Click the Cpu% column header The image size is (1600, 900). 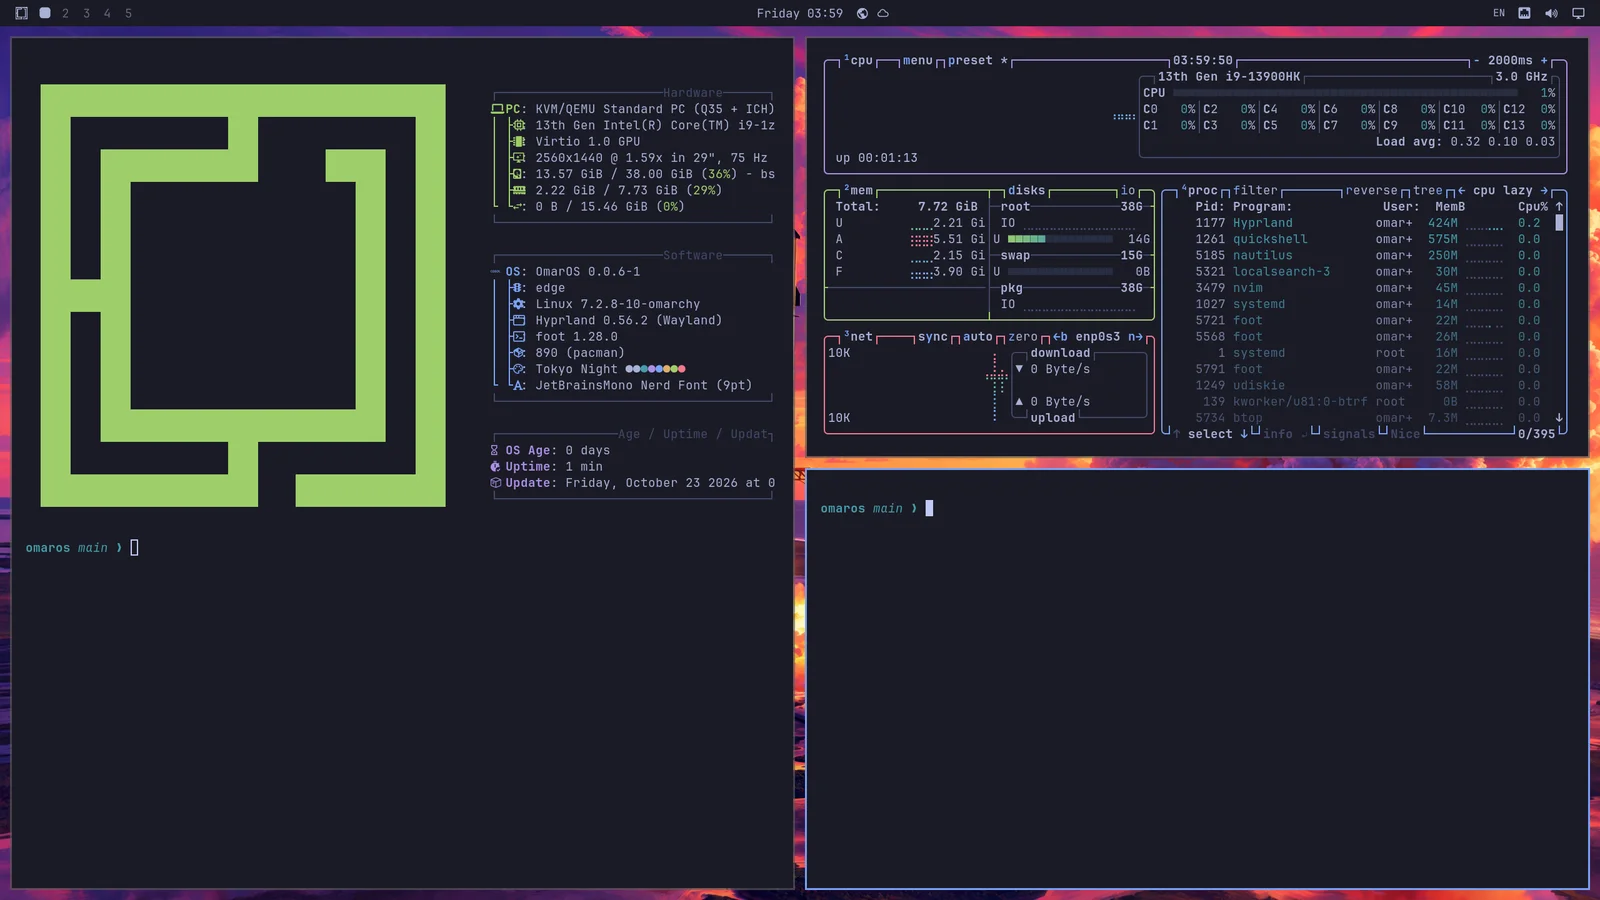click(1533, 206)
